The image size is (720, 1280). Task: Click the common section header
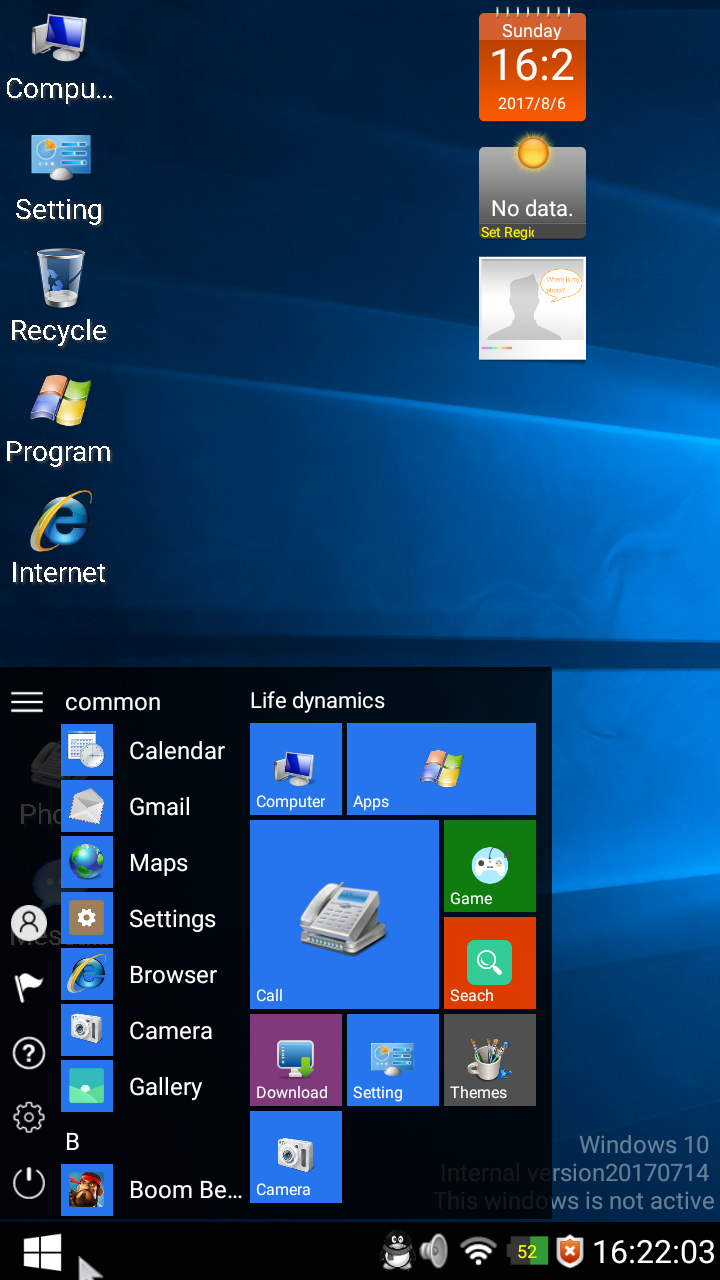(113, 702)
